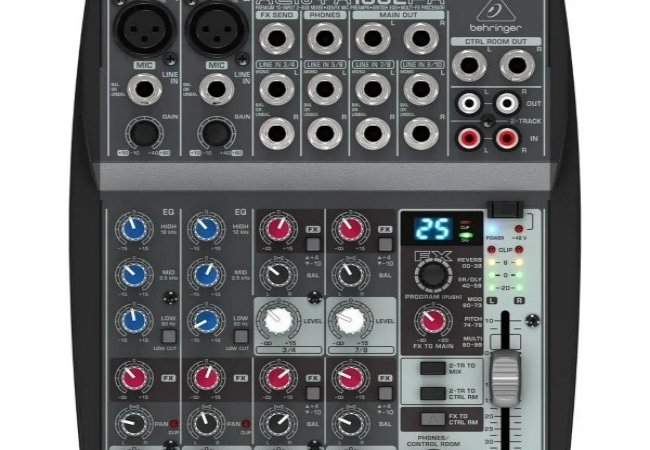
Task: Enable the 2-TR TO CTRL RM button
Action: tap(432, 391)
